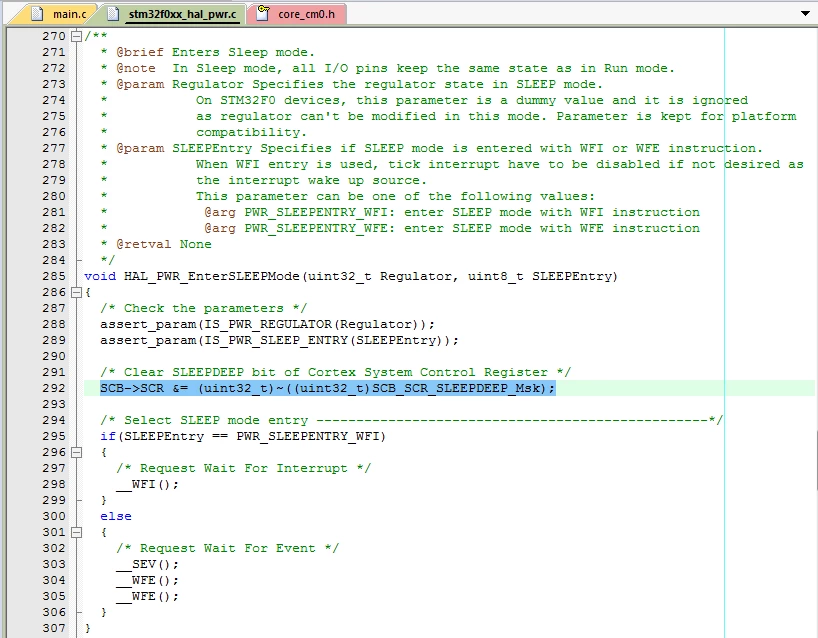Click the '@note In Sleep mode' comment line
Image resolution: width=818 pixels, height=638 pixels.
[395, 68]
